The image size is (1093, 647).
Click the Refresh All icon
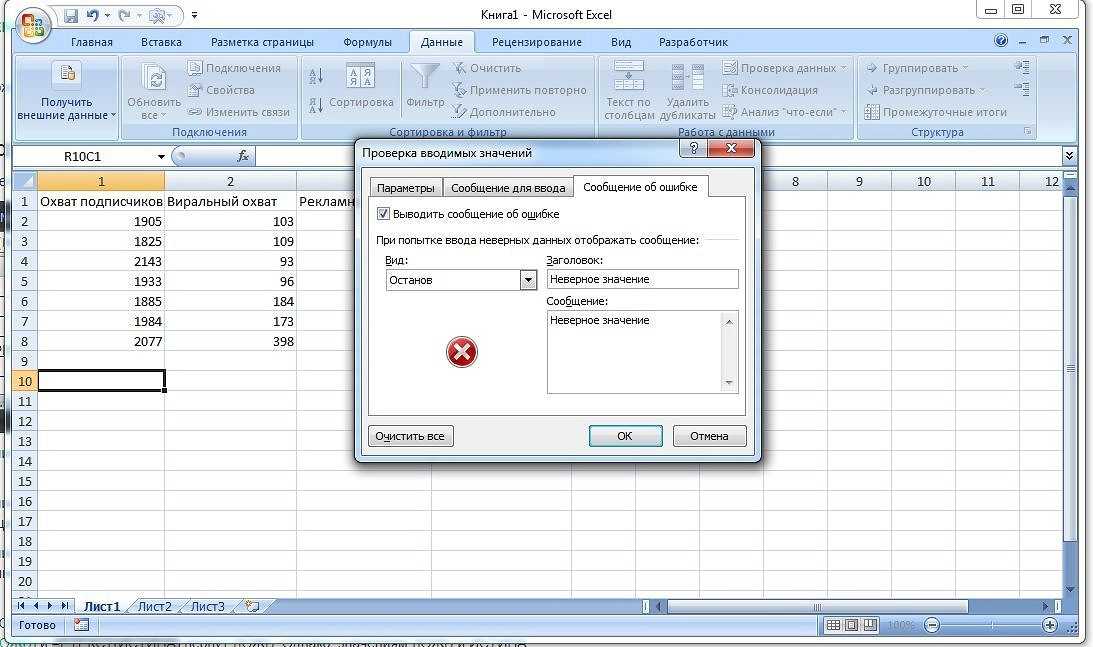[x=153, y=78]
